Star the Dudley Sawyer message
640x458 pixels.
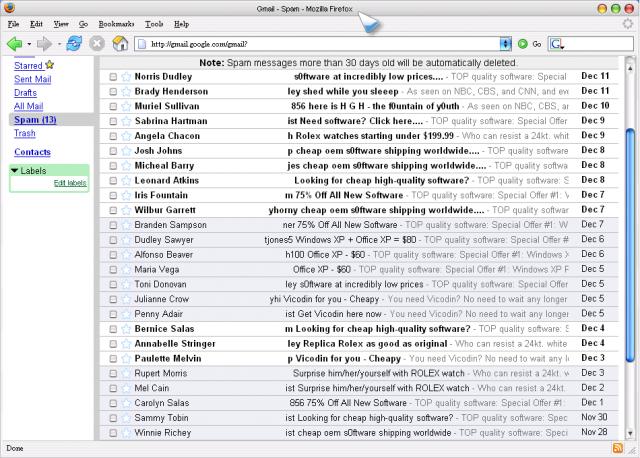pyautogui.click(x=126, y=240)
